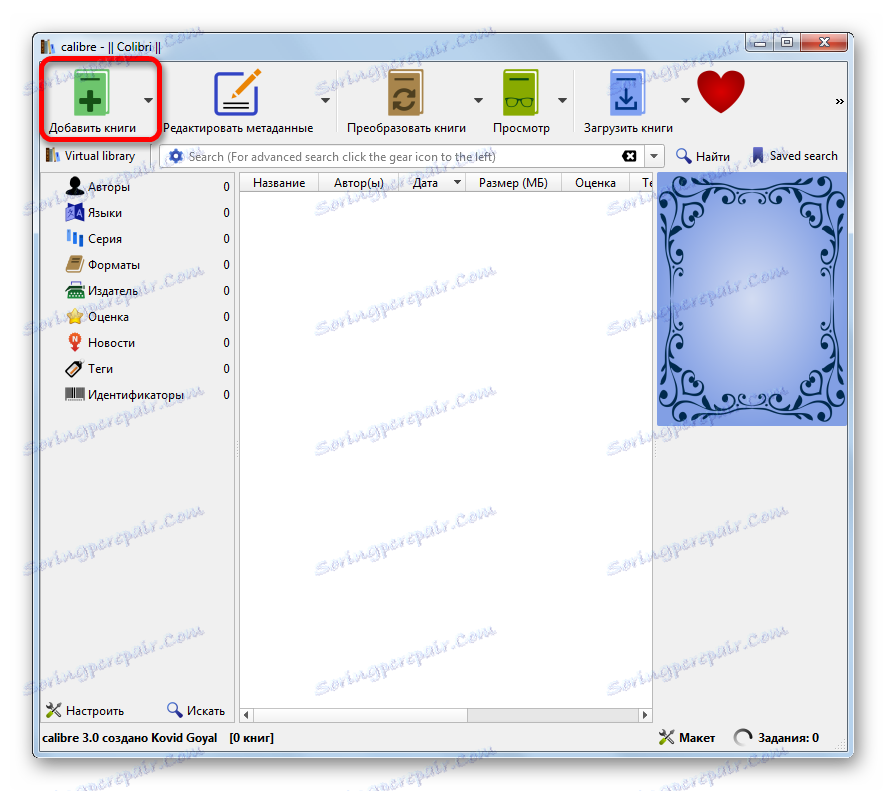Screen dimensions: 887x791
Task: Expand the Download books dropdown arrow
Action: coord(685,100)
